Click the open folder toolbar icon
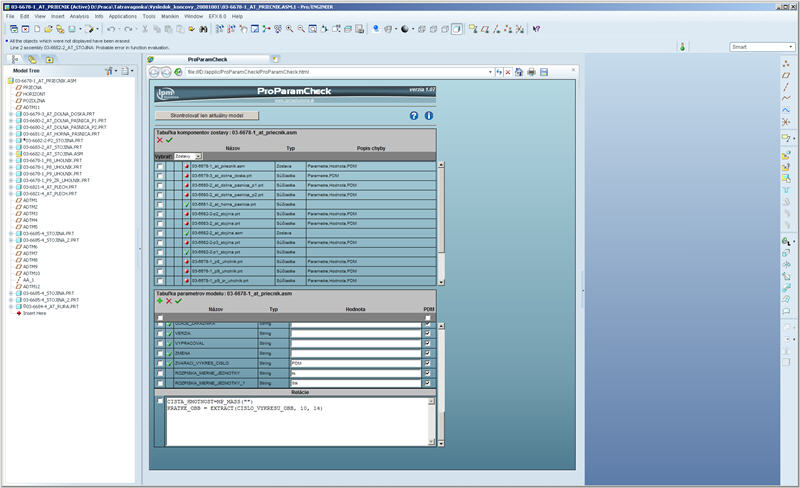Image resolution: width=800 pixels, height=488 pixels. (x=48, y=29)
